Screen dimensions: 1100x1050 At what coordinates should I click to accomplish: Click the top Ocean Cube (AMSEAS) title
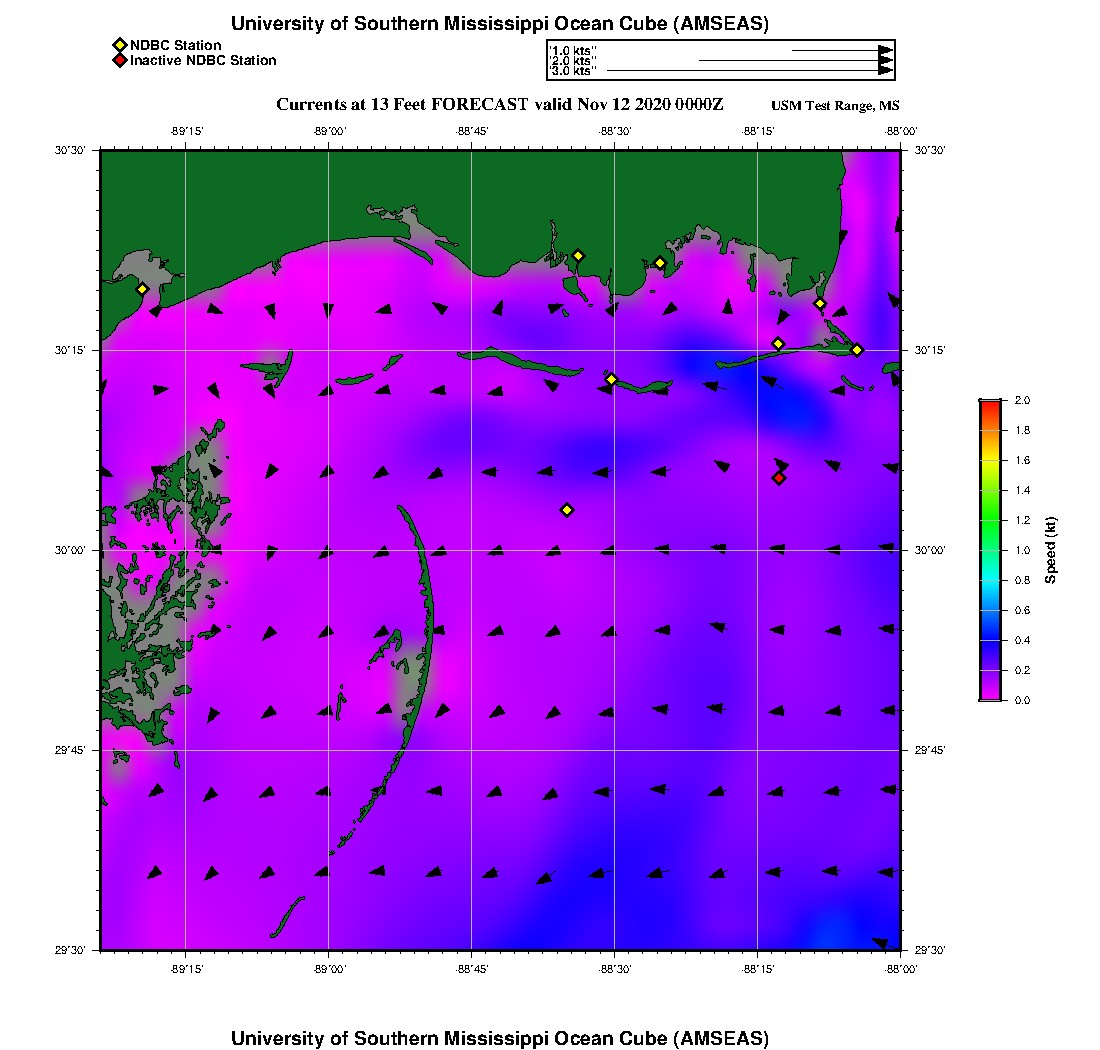click(499, 24)
